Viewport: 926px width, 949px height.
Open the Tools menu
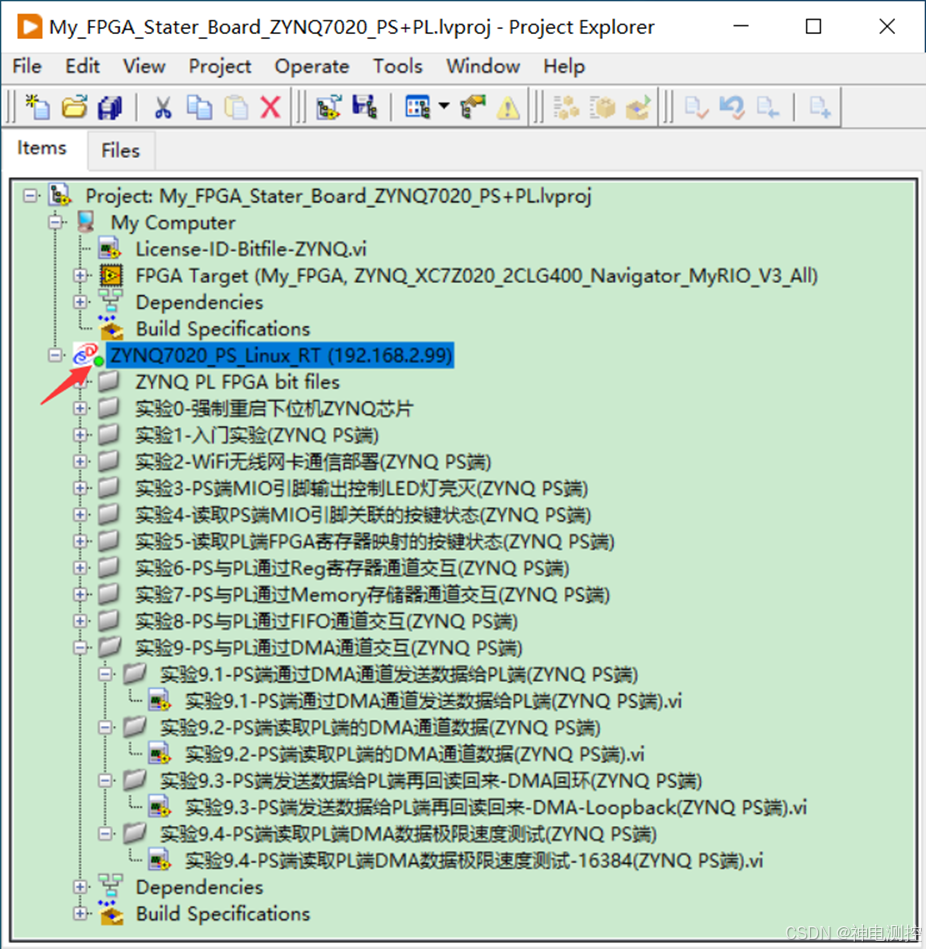click(398, 65)
